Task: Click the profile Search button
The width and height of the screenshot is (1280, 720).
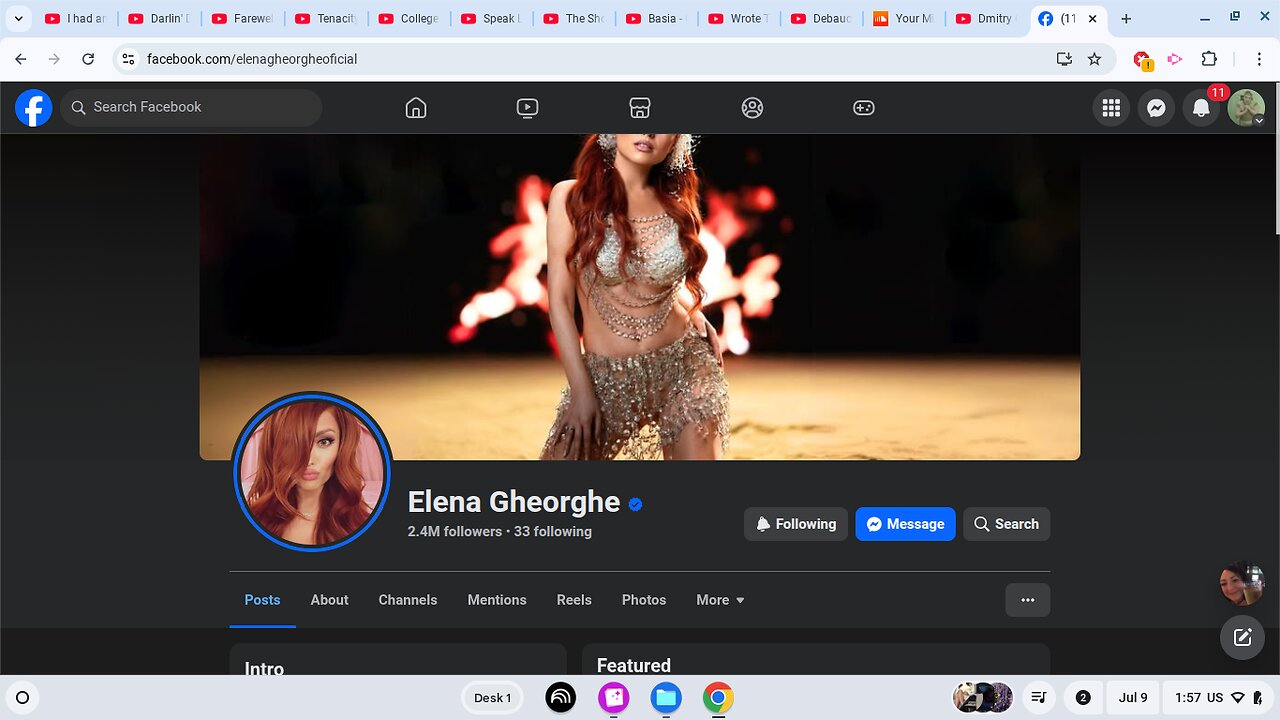Action: [1006, 524]
